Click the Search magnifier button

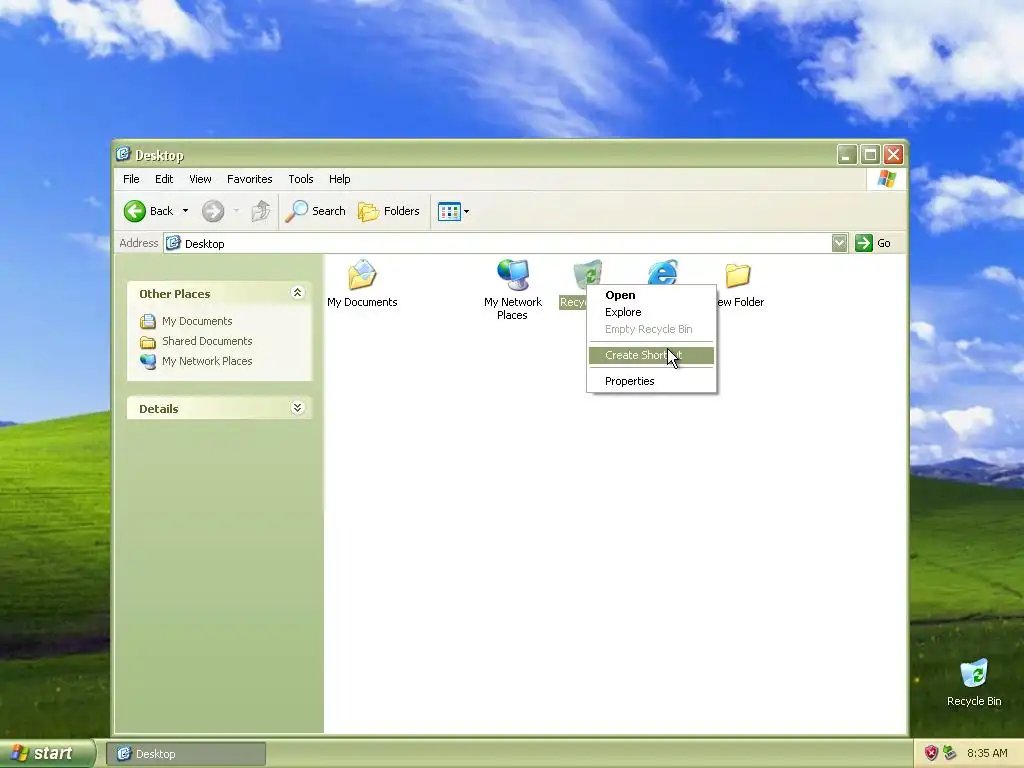pos(315,211)
